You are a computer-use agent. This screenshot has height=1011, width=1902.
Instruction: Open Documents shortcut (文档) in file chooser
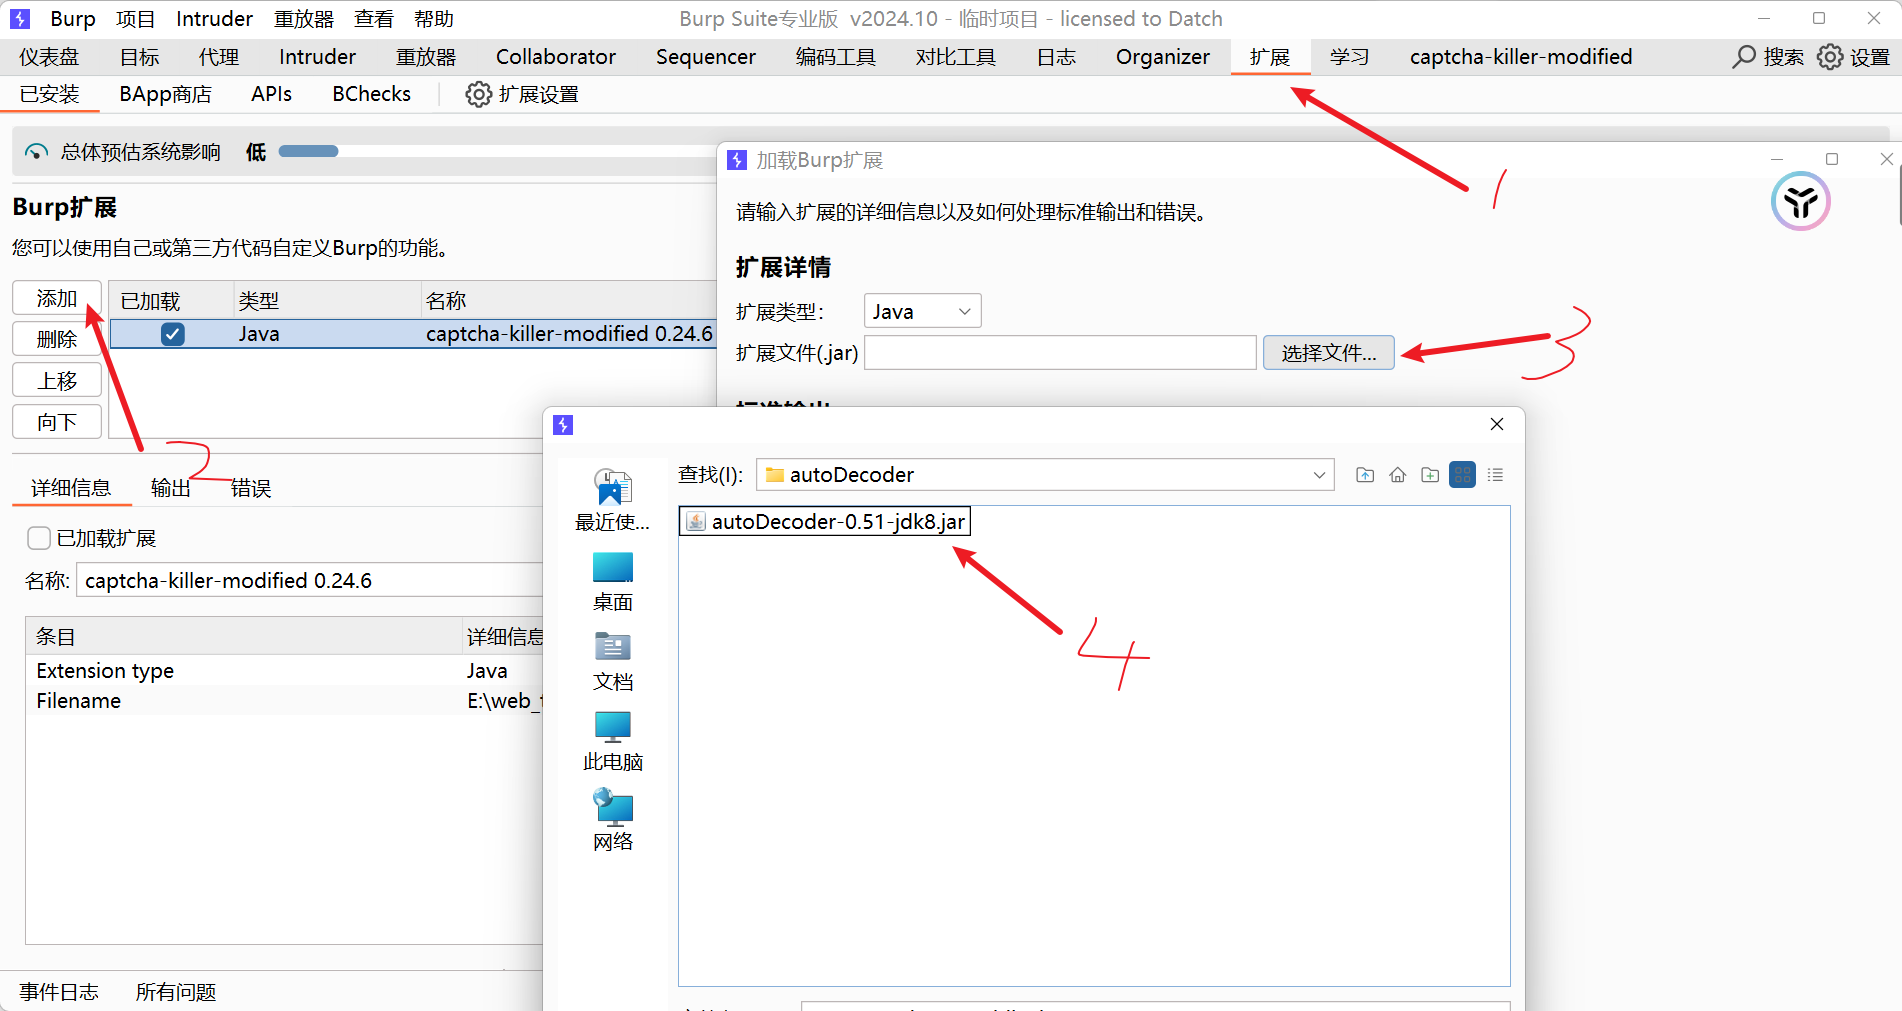[612, 662]
